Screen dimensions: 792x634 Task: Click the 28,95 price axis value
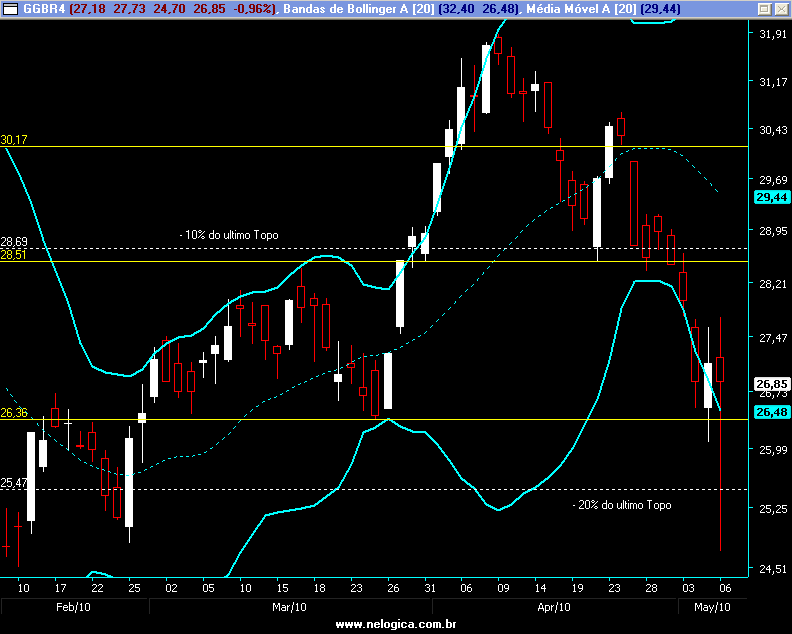tap(773, 231)
